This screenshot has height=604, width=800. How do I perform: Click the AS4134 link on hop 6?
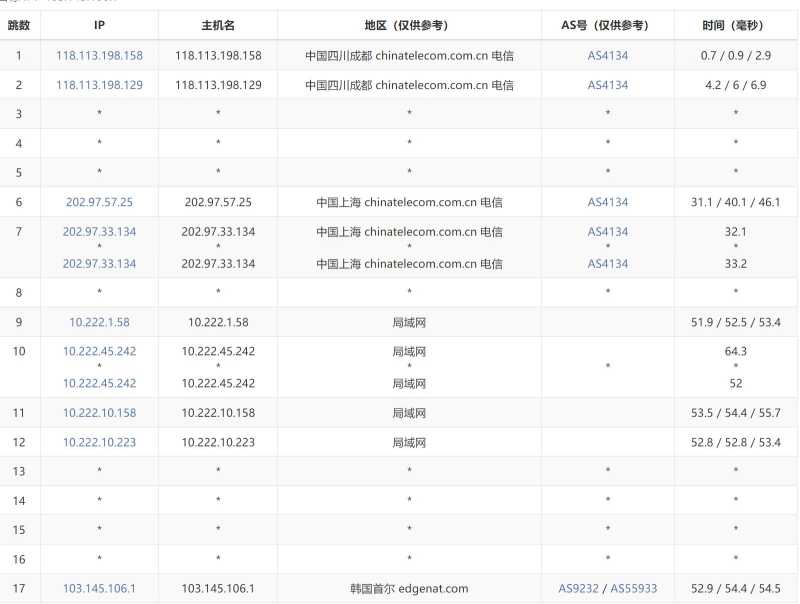pos(608,202)
